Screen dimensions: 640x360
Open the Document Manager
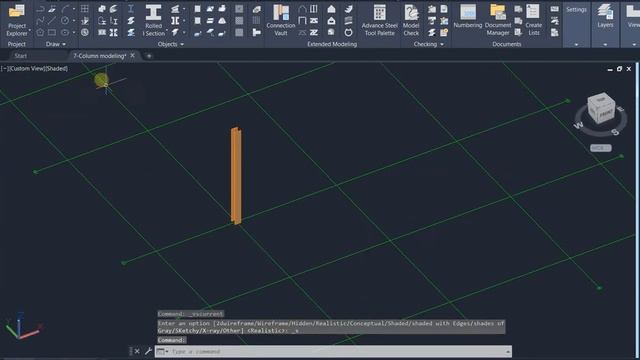[x=498, y=20]
